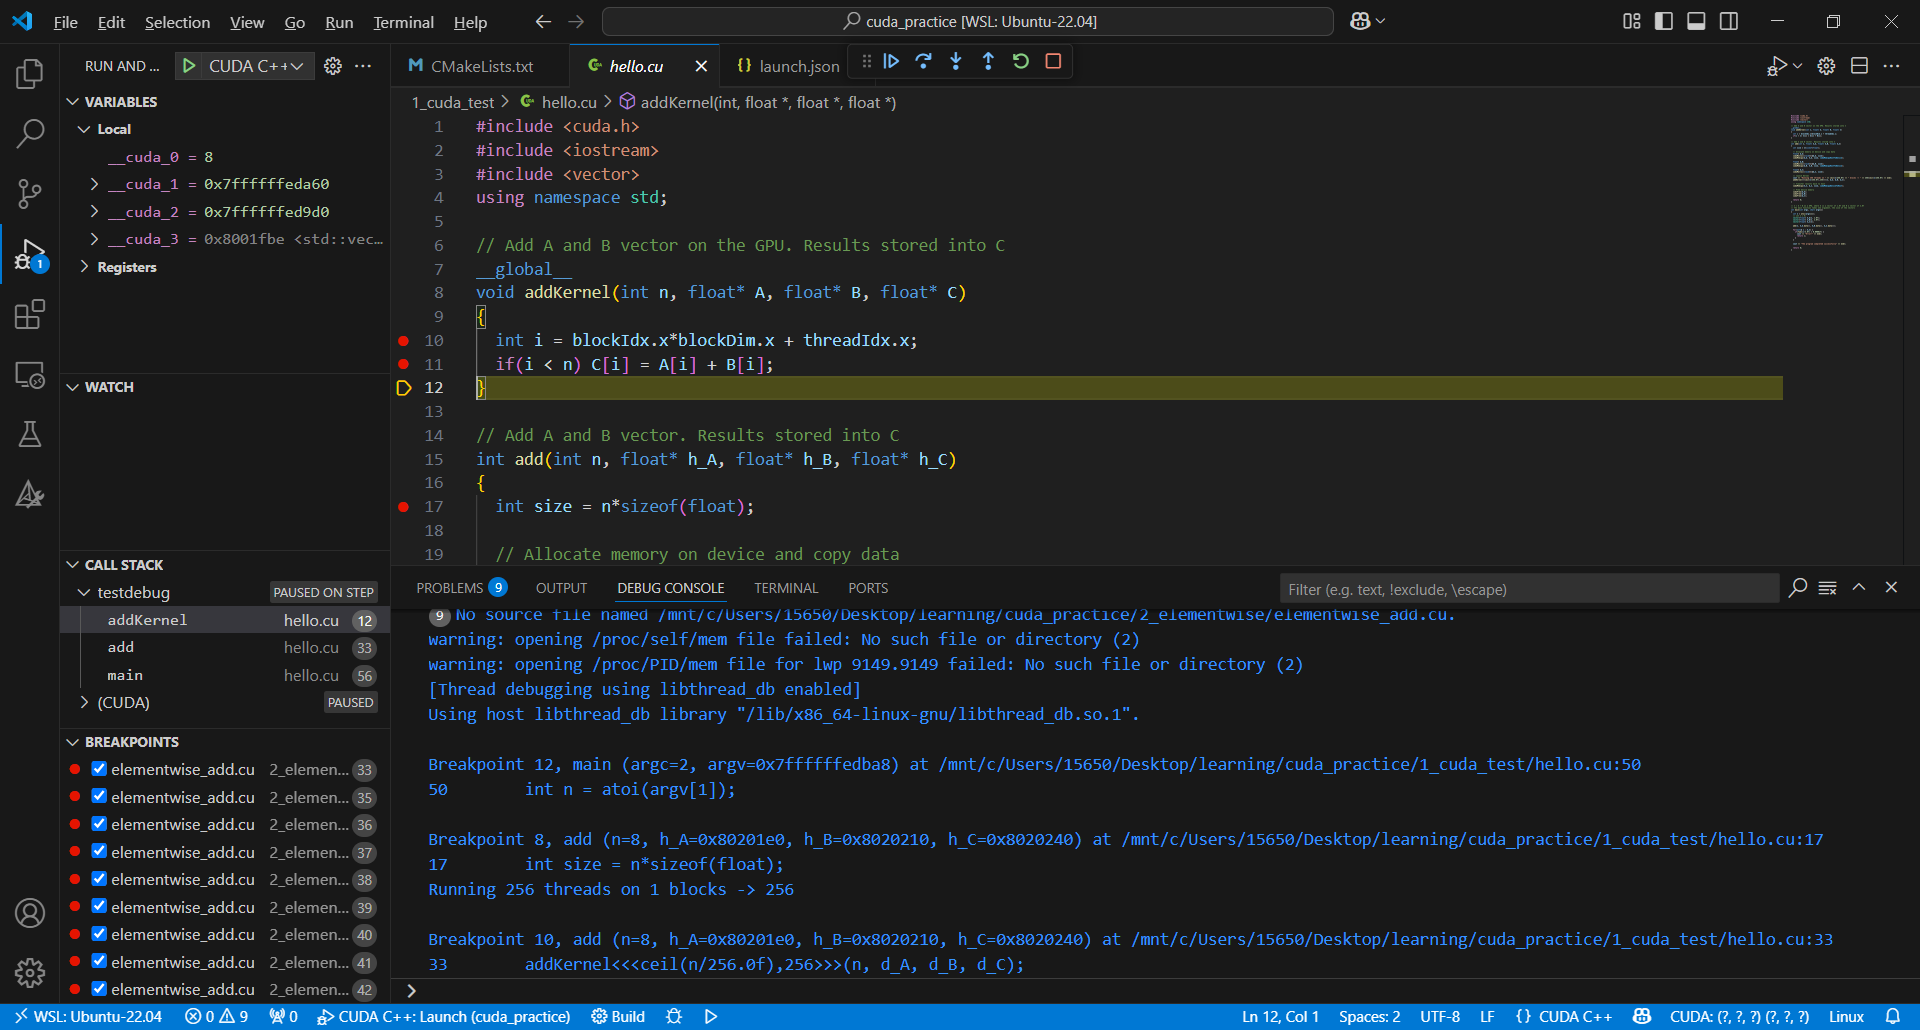
Task: Restart the debugging session
Action: point(1020,62)
